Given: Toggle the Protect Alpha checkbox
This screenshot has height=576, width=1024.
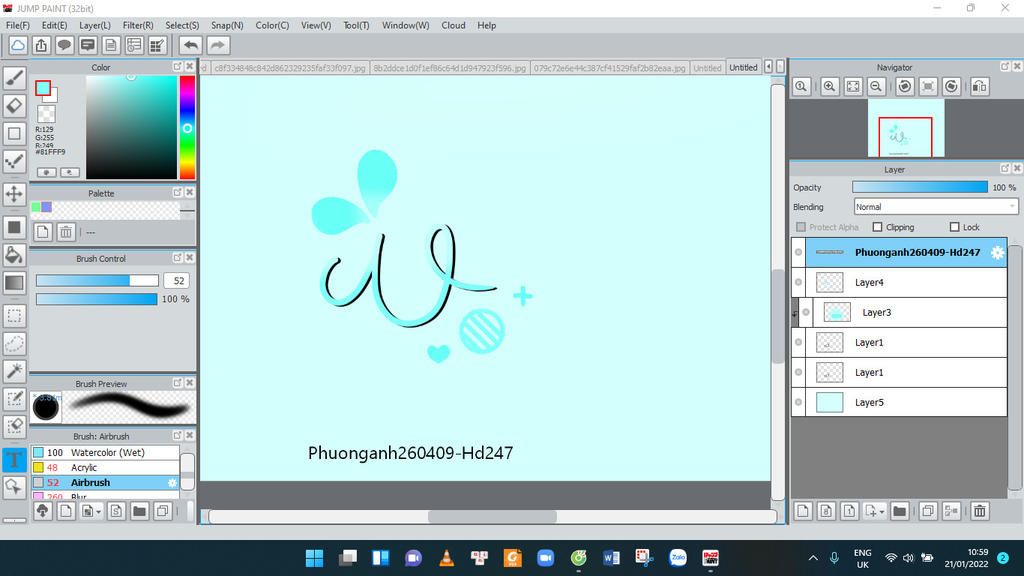Looking at the screenshot, I should coord(801,227).
